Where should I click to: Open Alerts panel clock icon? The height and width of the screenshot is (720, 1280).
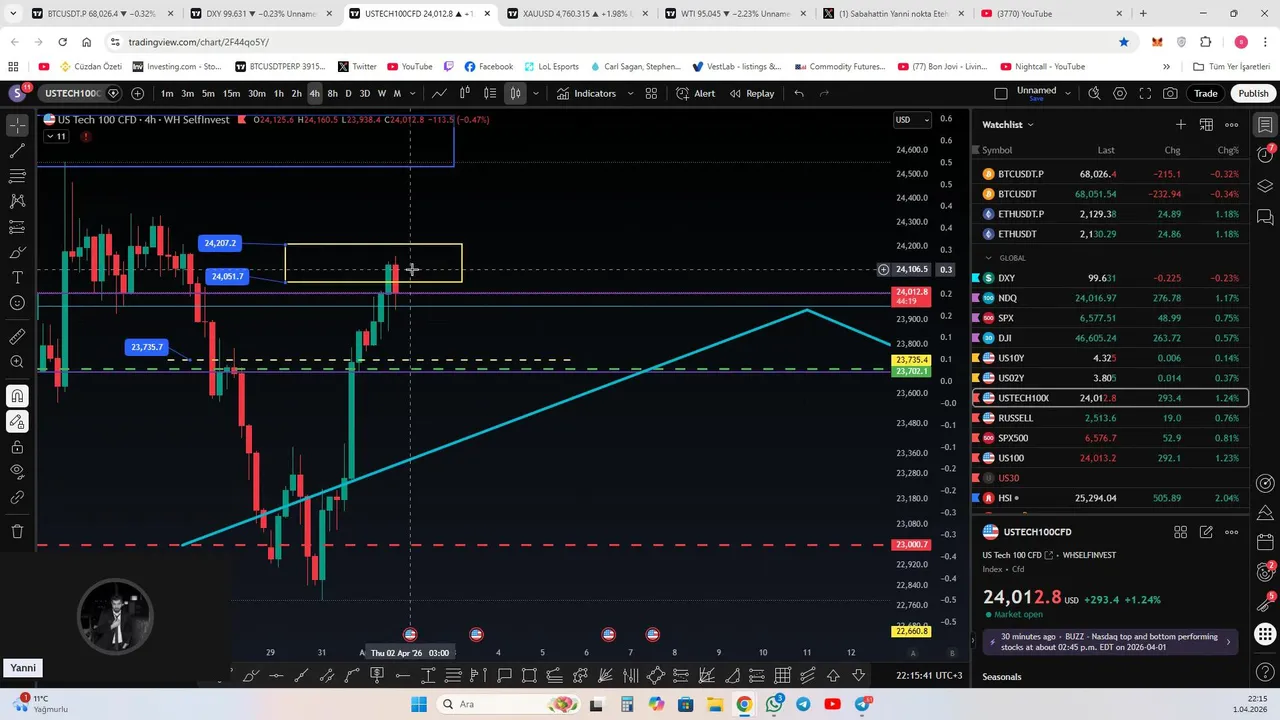tap(1265, 155)
